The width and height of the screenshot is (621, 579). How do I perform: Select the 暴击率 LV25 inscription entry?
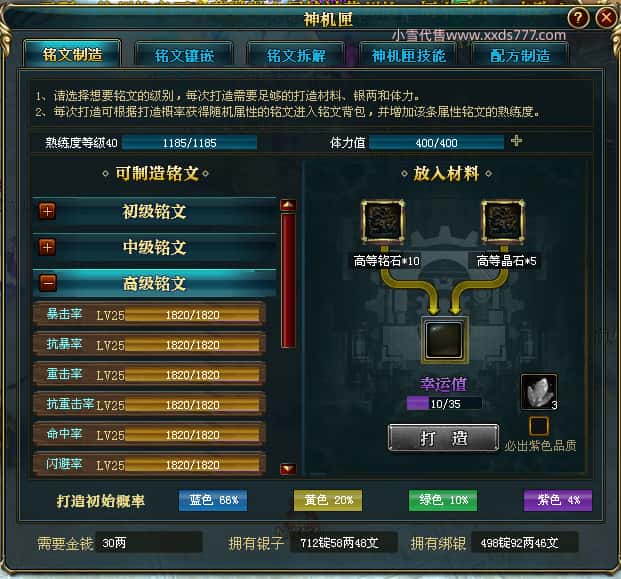[149, 314]
